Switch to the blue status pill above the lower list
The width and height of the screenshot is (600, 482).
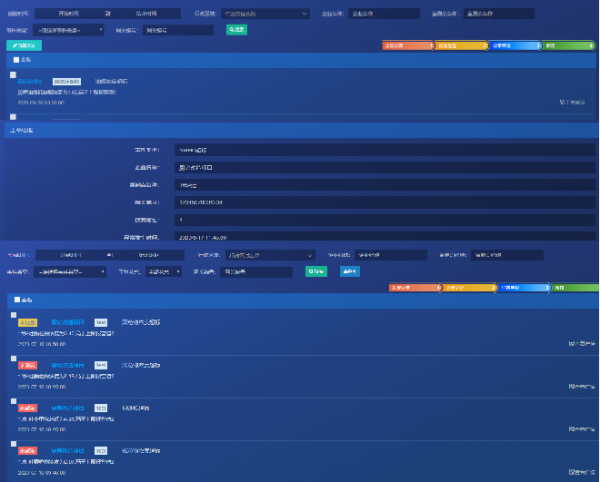524,288
